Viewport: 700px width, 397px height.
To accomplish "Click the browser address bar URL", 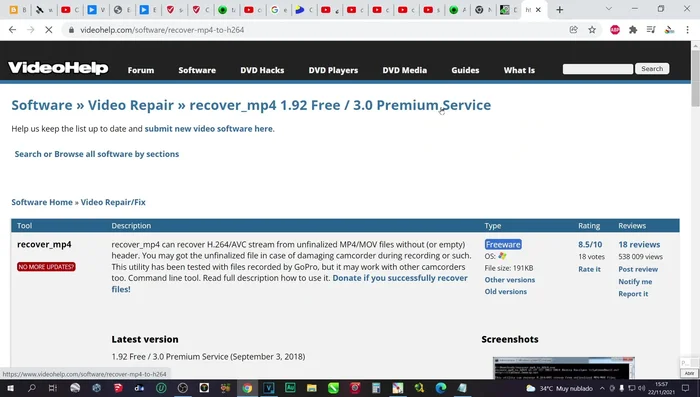I will [x=162, y=30].
